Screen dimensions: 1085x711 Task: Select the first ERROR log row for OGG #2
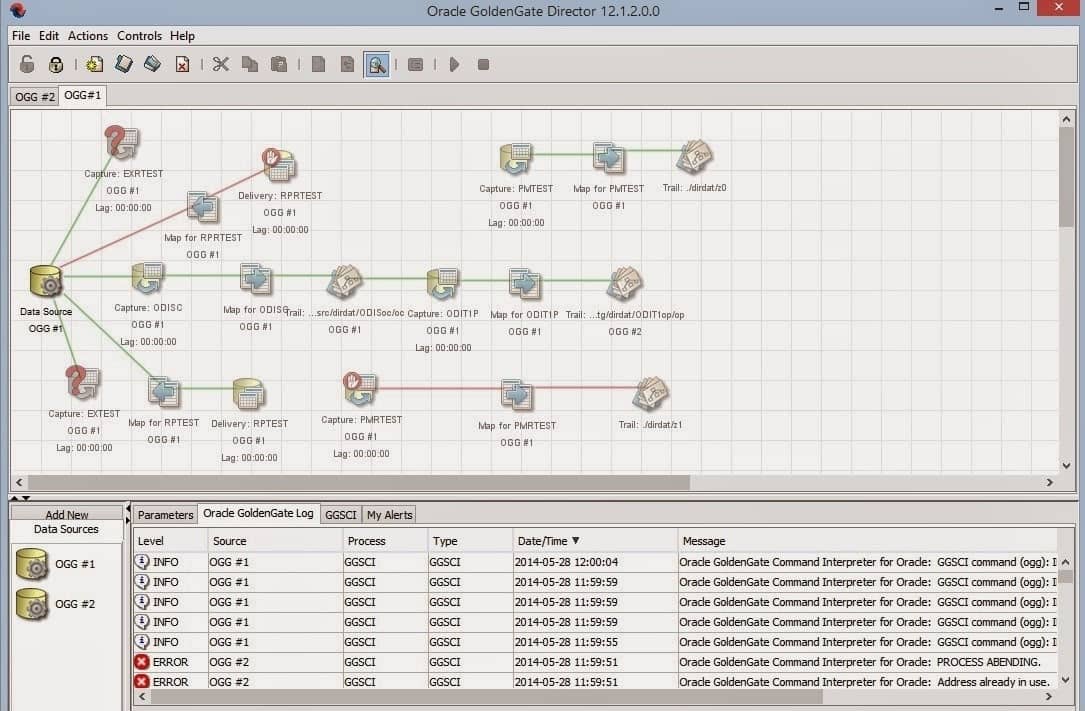pos(400,662)
